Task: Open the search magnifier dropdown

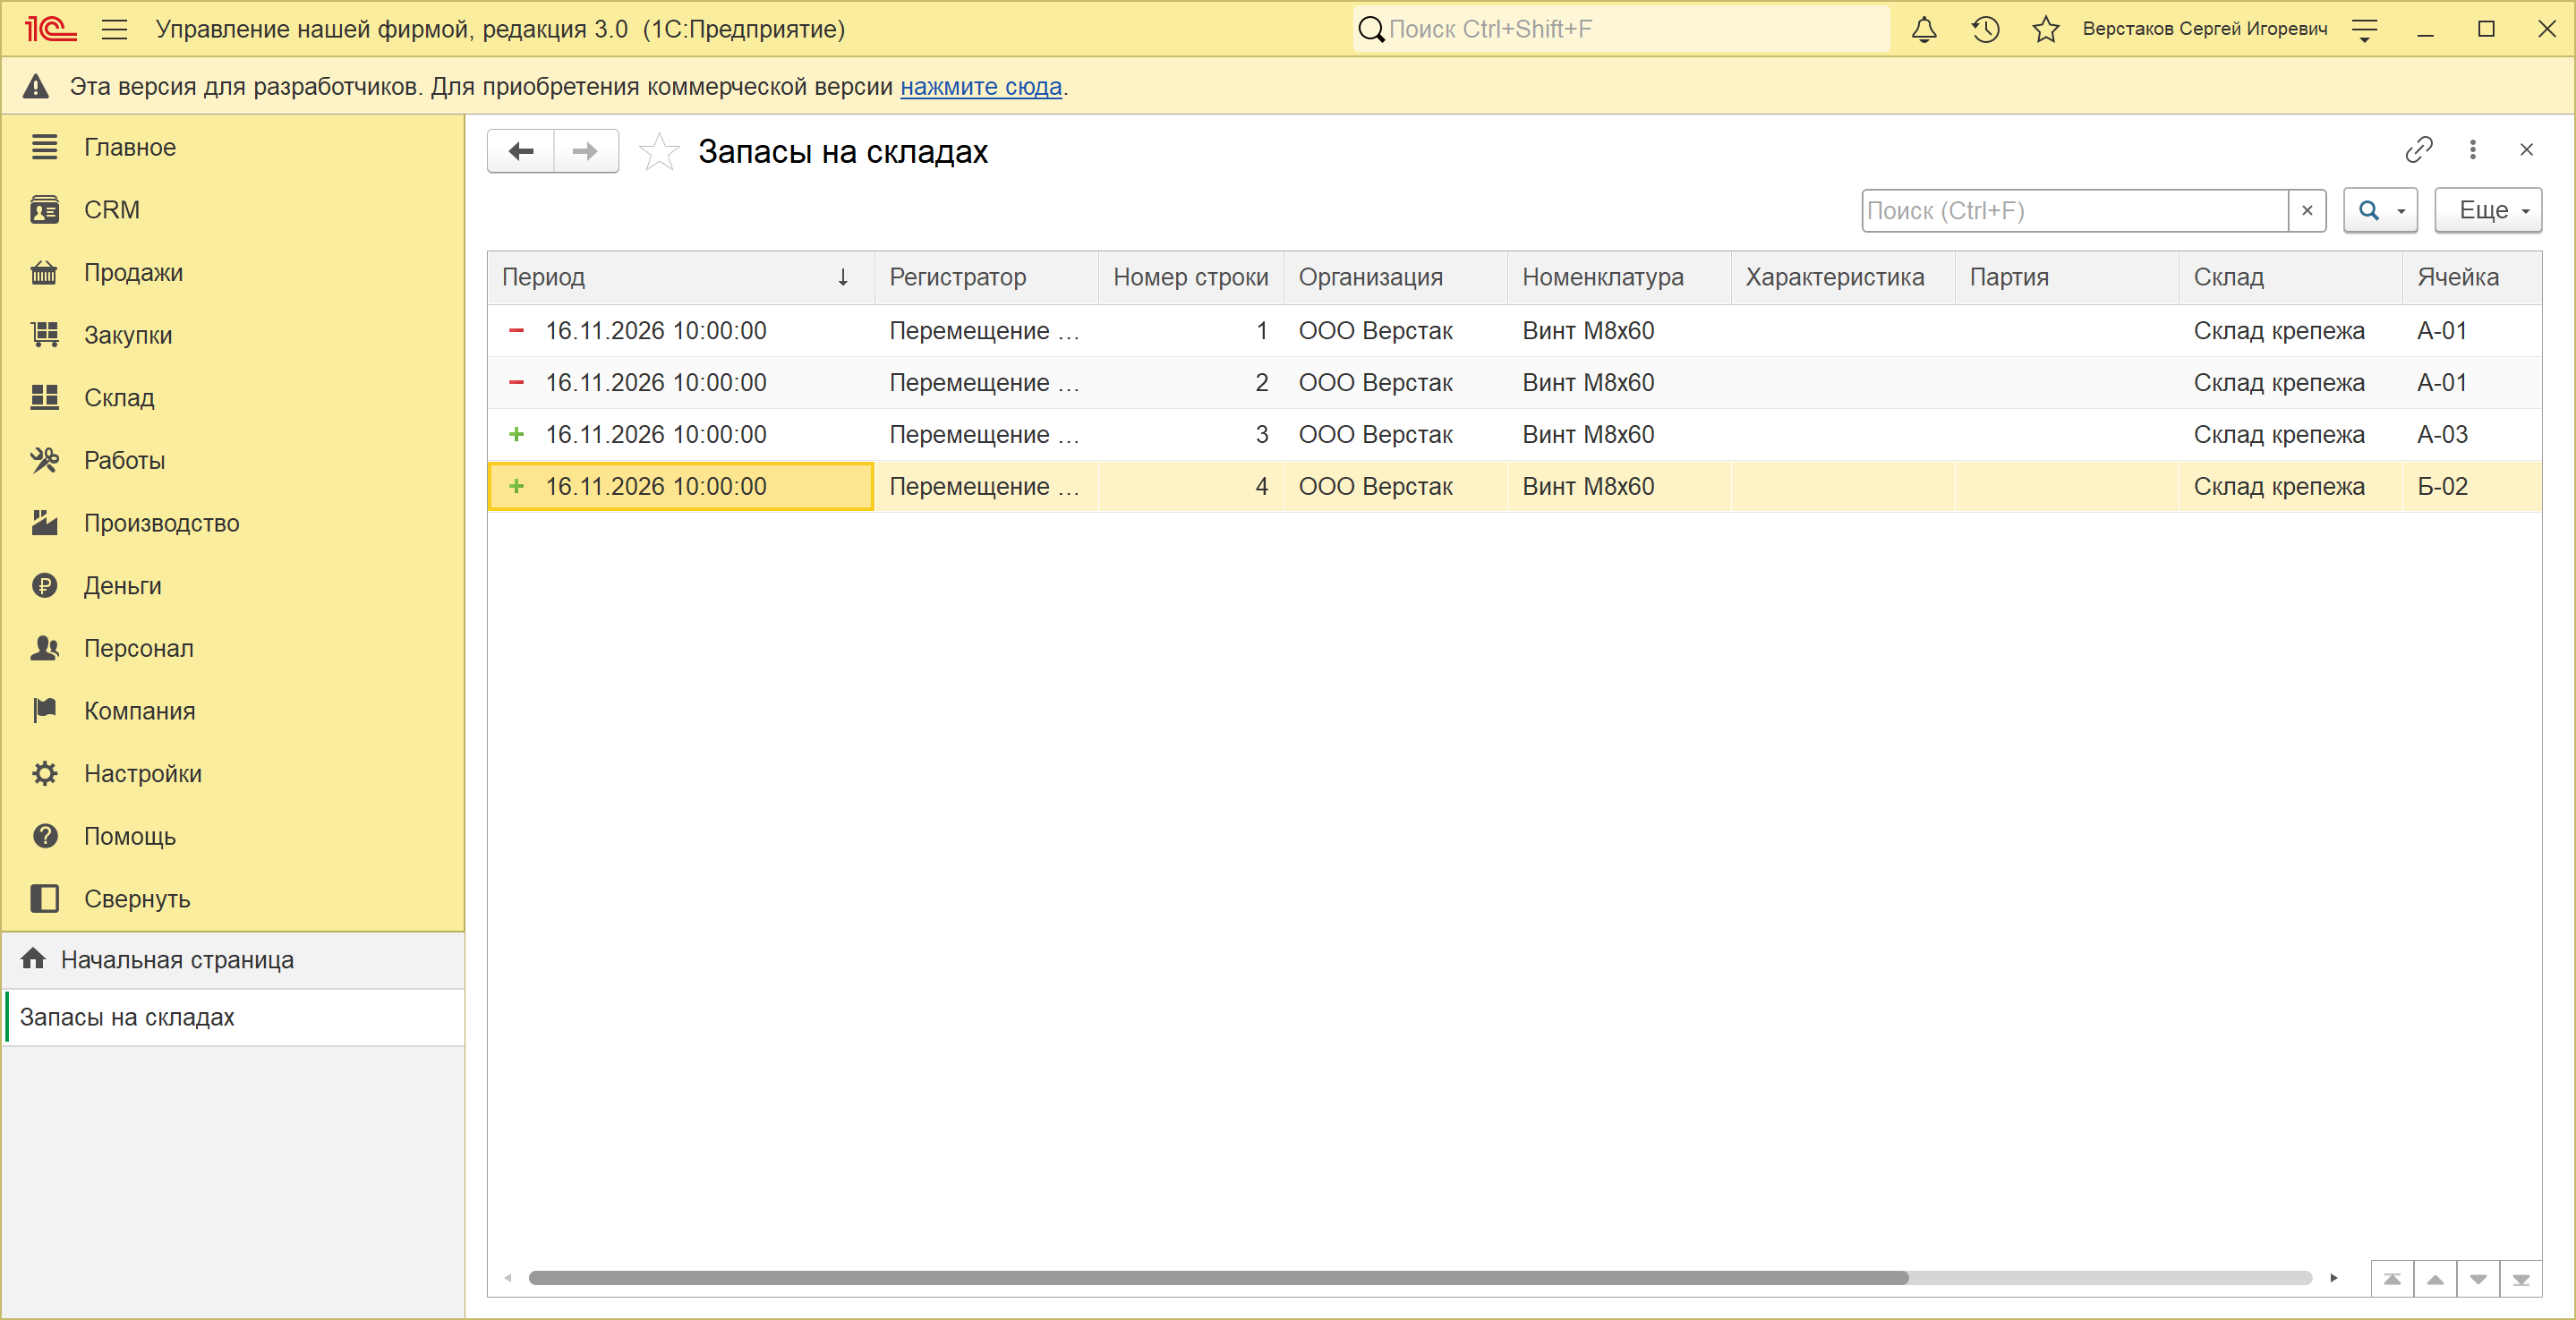Action: click(2380, 211)
